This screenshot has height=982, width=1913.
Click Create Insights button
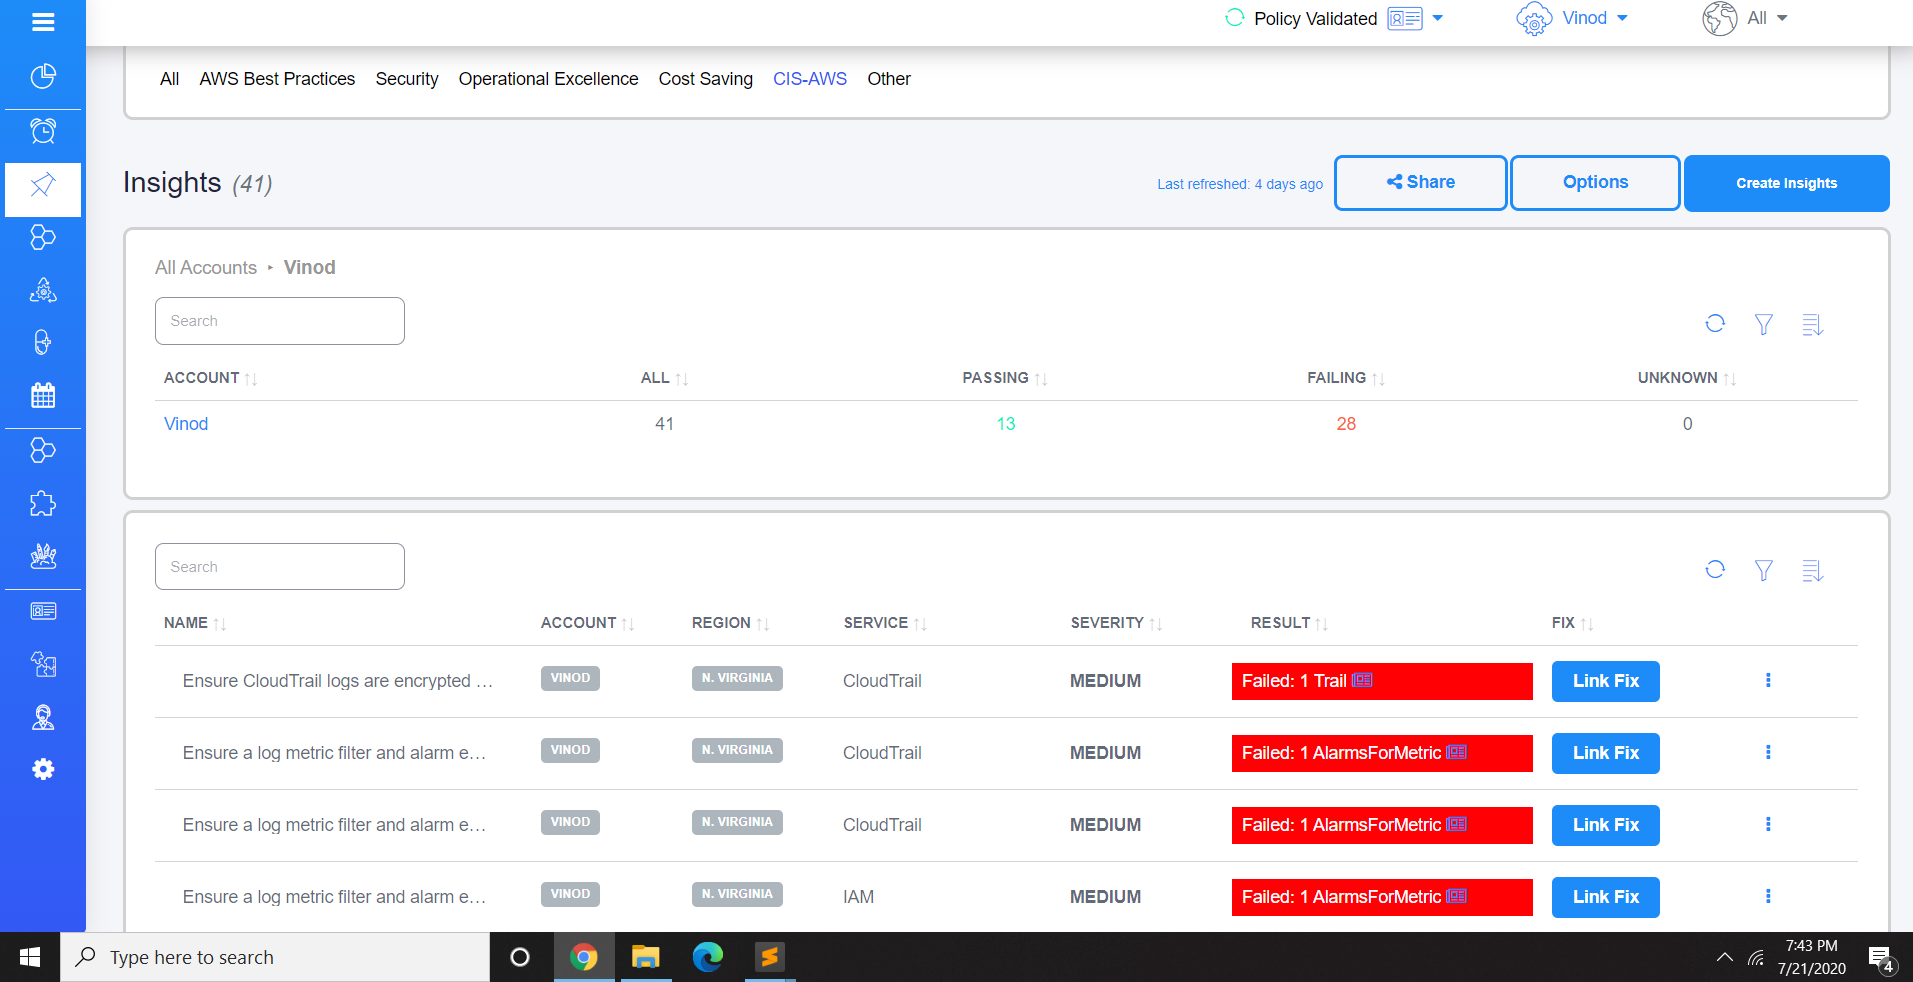click(x=1786, y=183)
